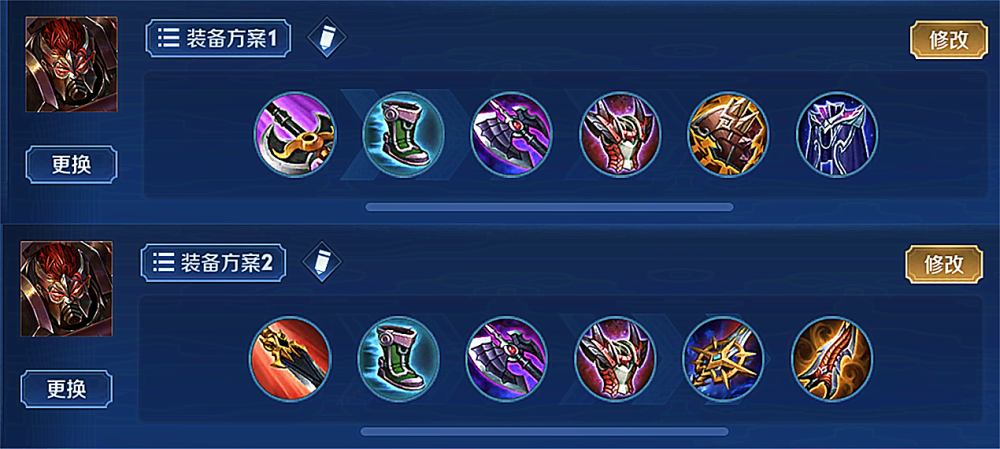Viewport: 1000px width, 449px height.
Task: Select the purple shadow axe in build 1
Action: [512, 135]
